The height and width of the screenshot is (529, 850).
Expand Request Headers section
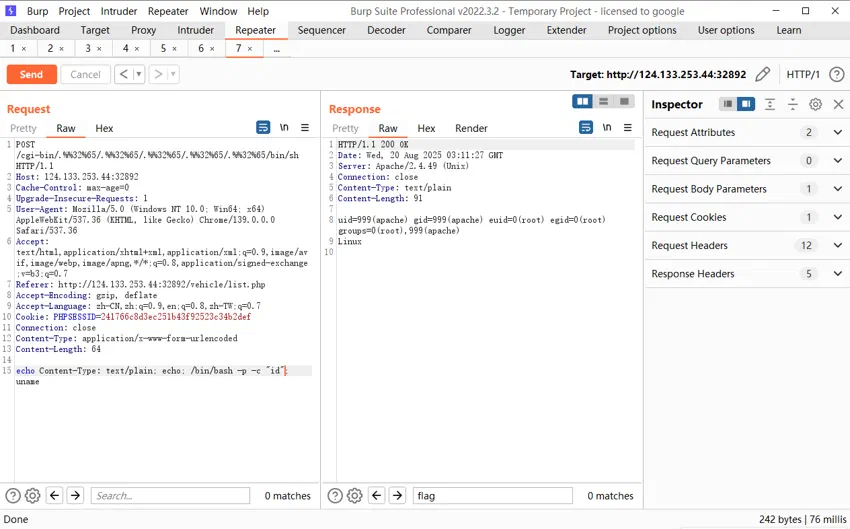pyautogui.click(x=838, y=245)
